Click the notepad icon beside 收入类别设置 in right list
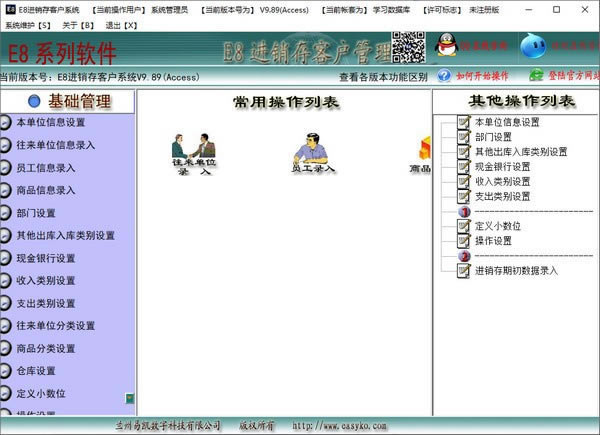The height and width of the screenshot is (435, 600). 464,181
